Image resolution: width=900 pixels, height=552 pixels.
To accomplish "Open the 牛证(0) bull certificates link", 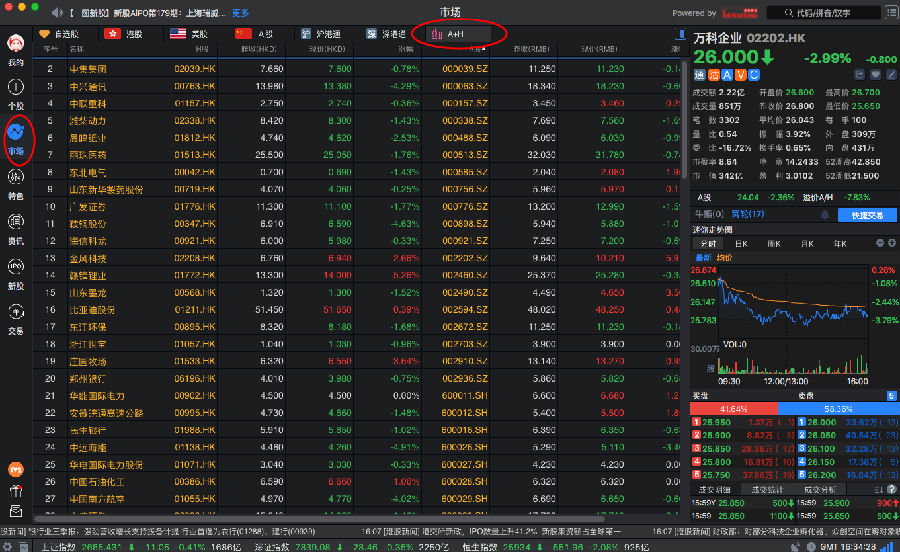I will [709, 214].
